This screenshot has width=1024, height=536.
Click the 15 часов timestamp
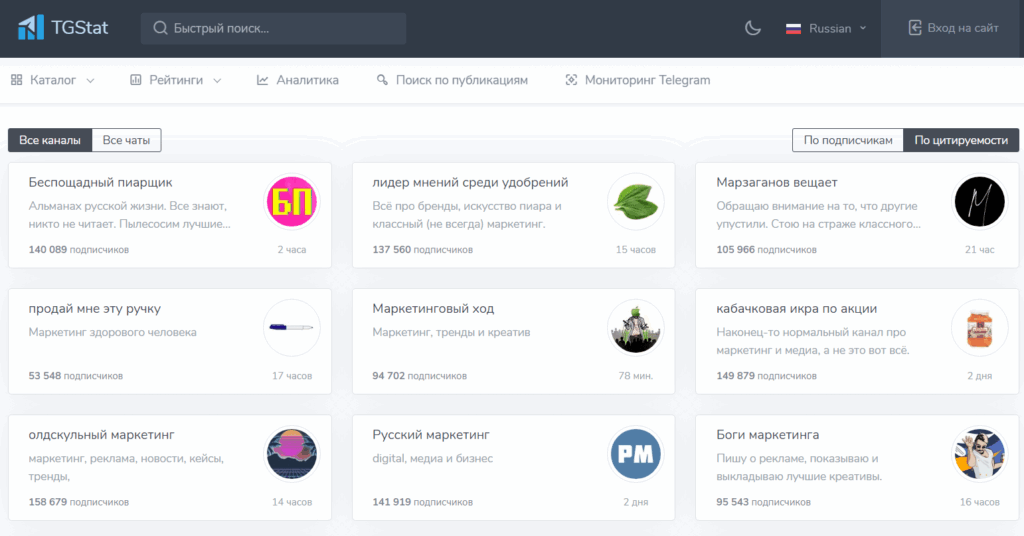pos(635,249)
